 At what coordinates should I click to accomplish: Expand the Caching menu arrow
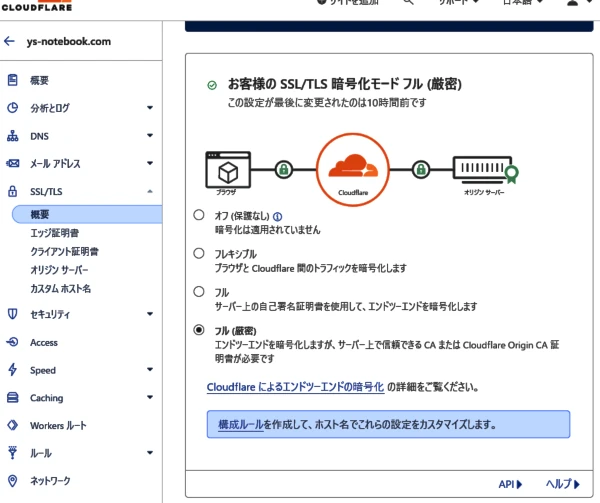pos(149,398)
